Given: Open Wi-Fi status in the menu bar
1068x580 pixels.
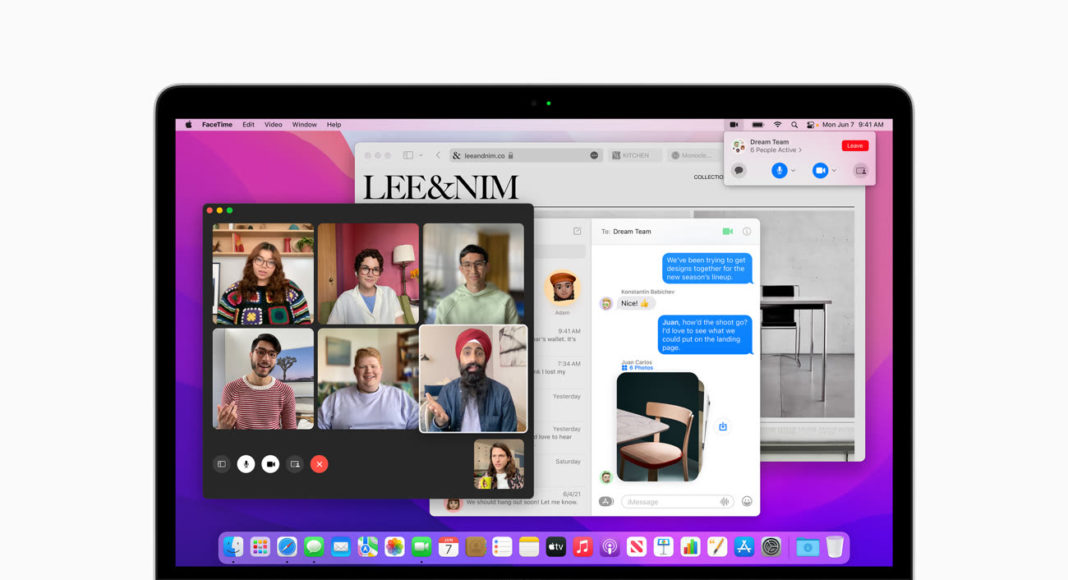Looking at the screenshot, I should click(777, 125).
